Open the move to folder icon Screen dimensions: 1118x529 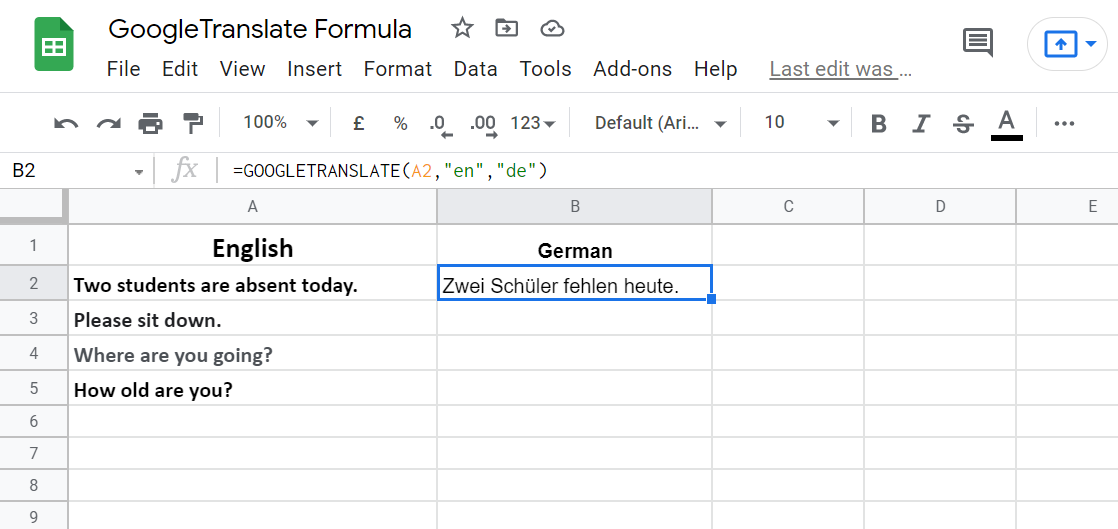pos(507,29)
